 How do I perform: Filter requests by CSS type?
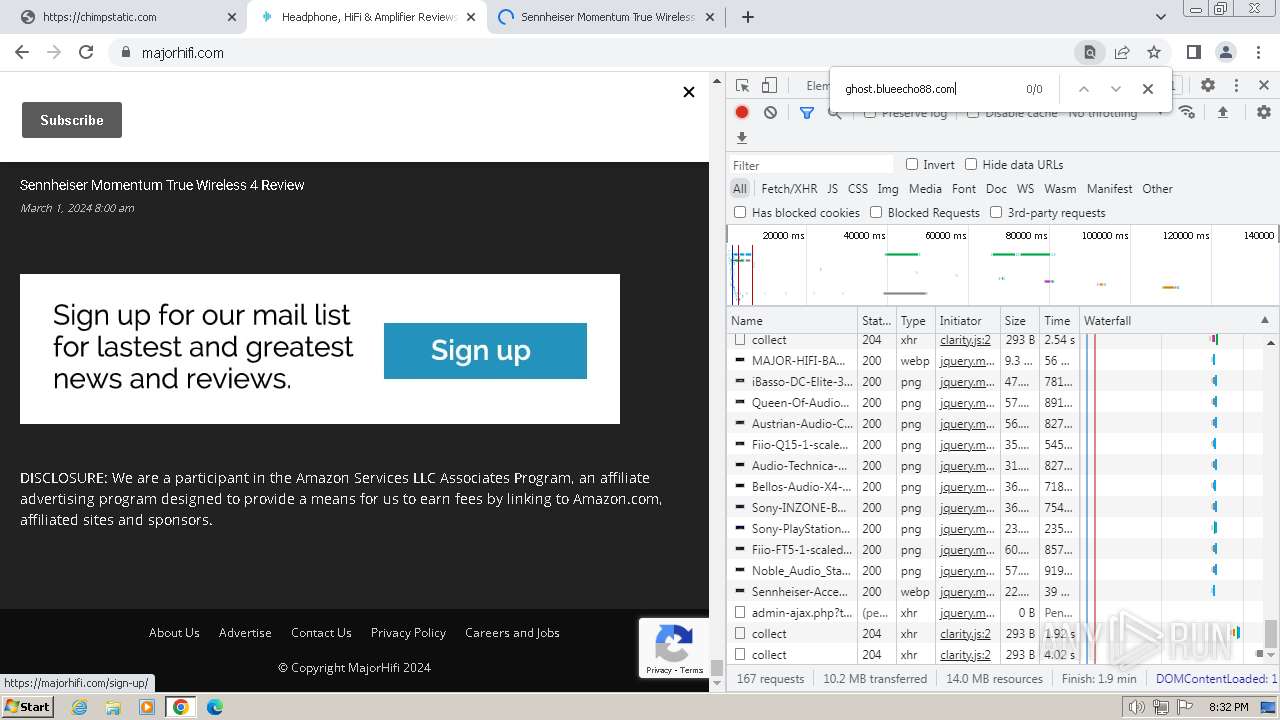[x=858, y=188]
